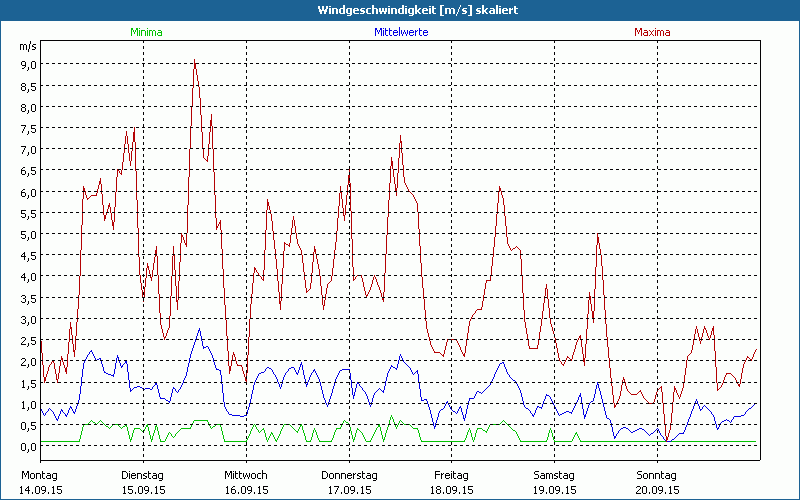
Task: Click the Samstag day label
Action: pyautogui.click(x=554, y=475)
